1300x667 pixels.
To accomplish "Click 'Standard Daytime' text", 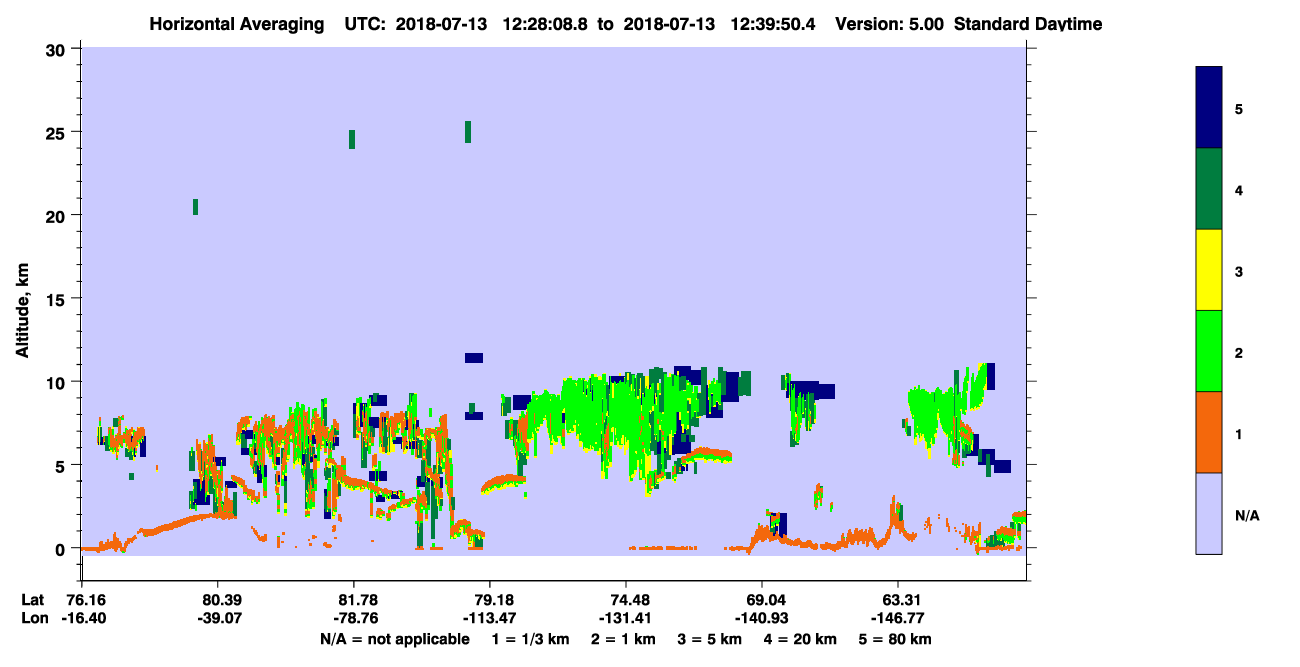I will [x=1028, y=23].
